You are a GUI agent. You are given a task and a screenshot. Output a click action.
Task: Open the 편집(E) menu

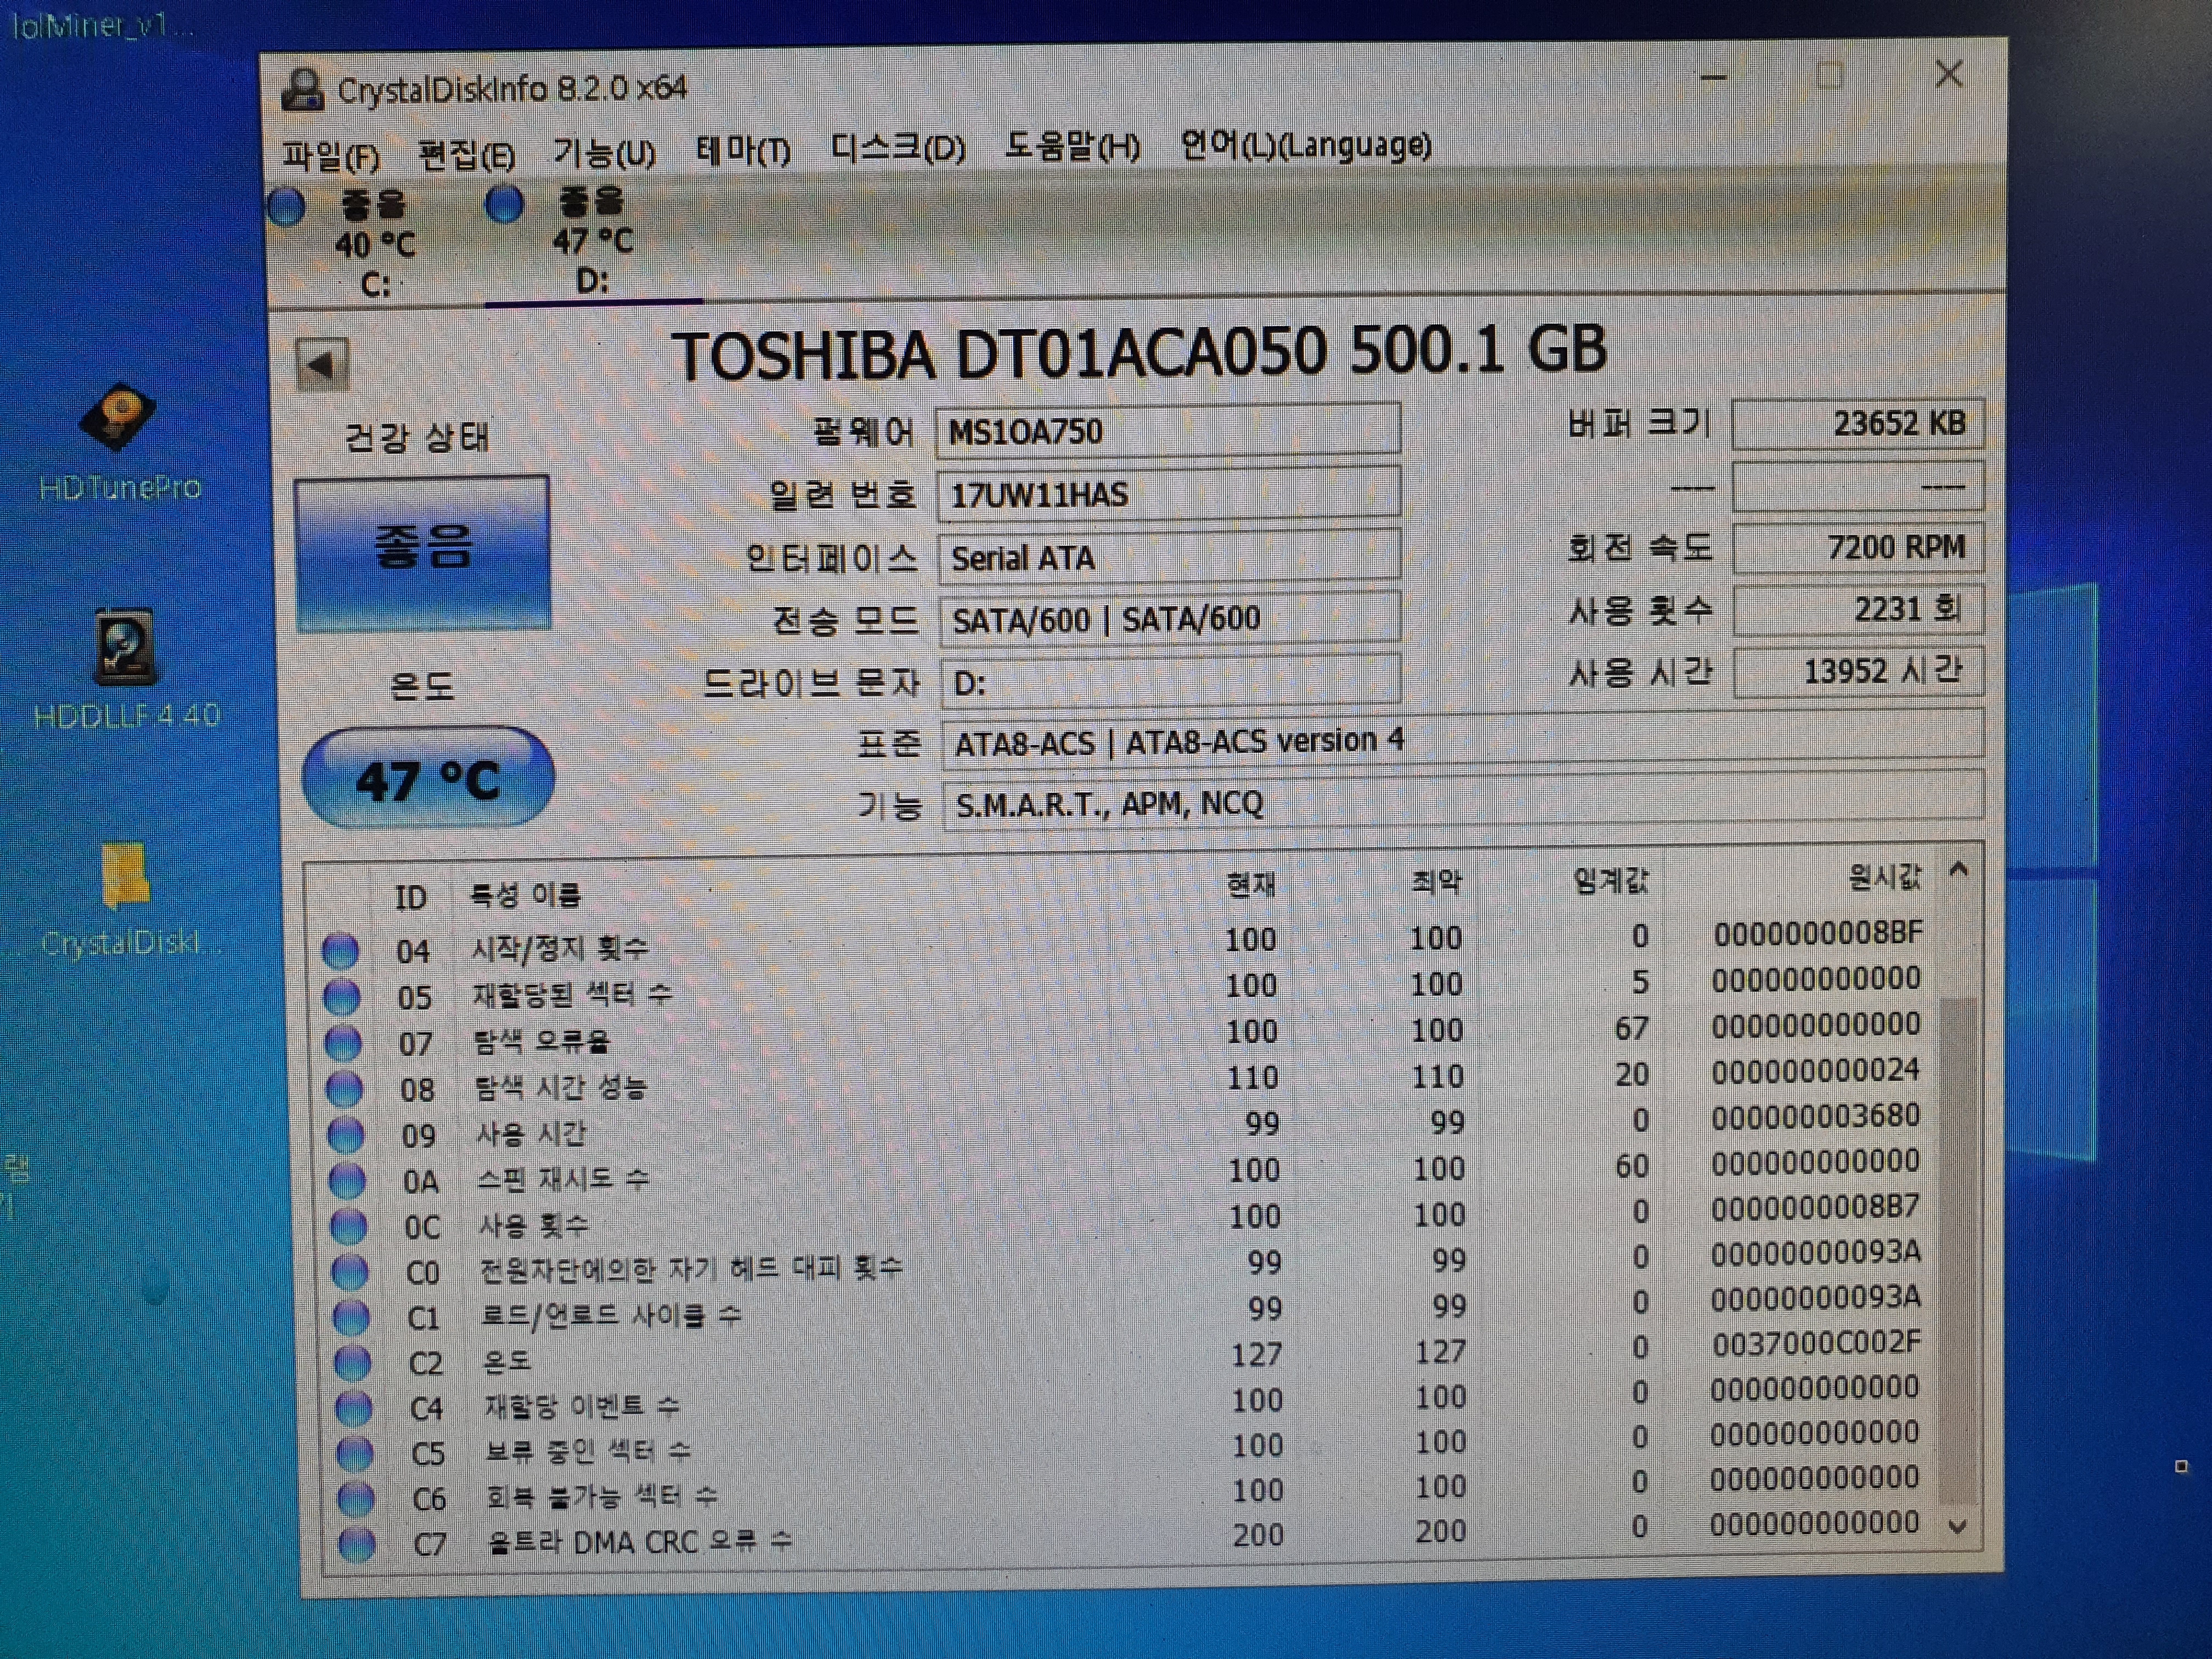466,155
